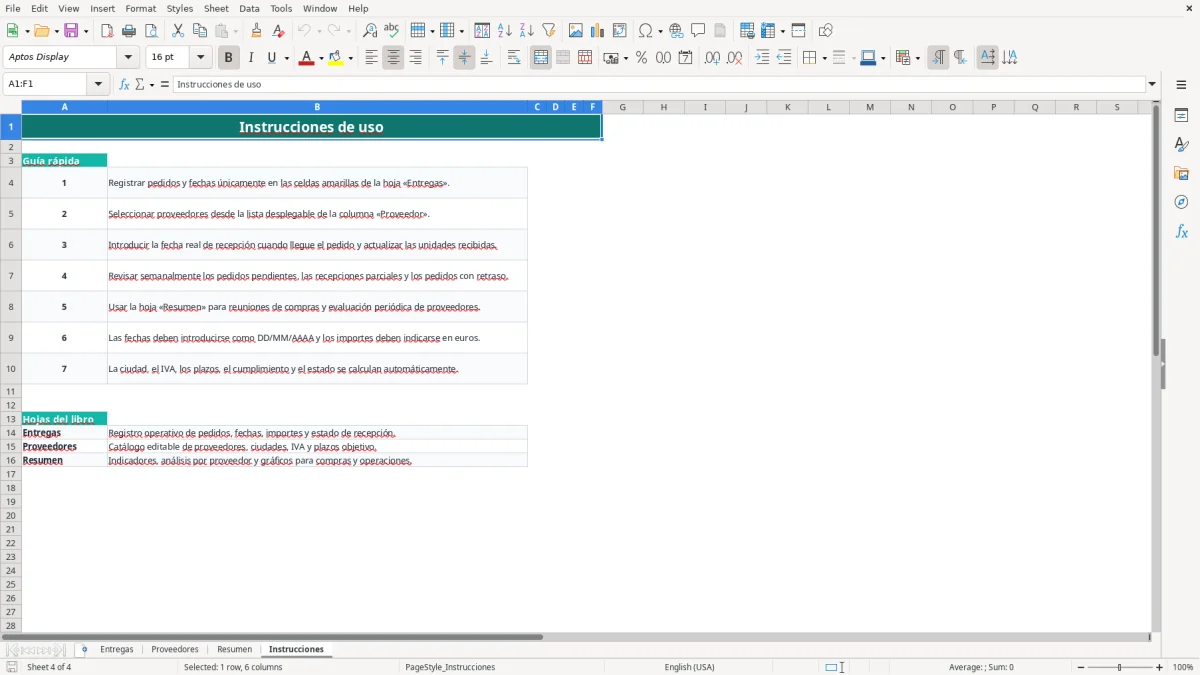Viewport: 1200px width, 675px height.
Task: Open the Borders dropdown arrow
Action: coord(823,58)
